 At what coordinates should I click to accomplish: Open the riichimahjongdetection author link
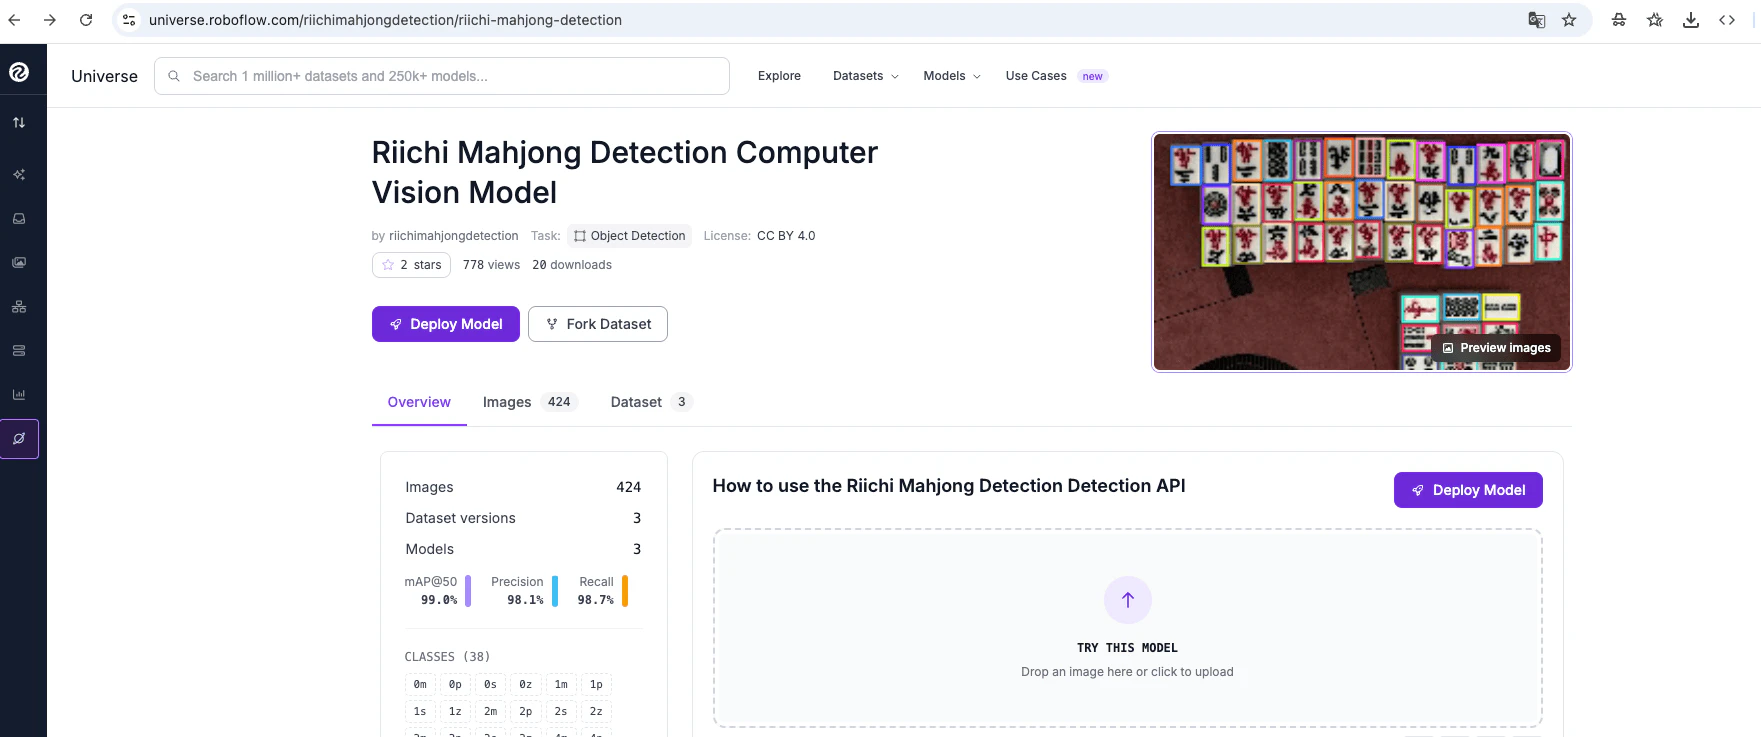pyautogui.click(x=454, y=236)
